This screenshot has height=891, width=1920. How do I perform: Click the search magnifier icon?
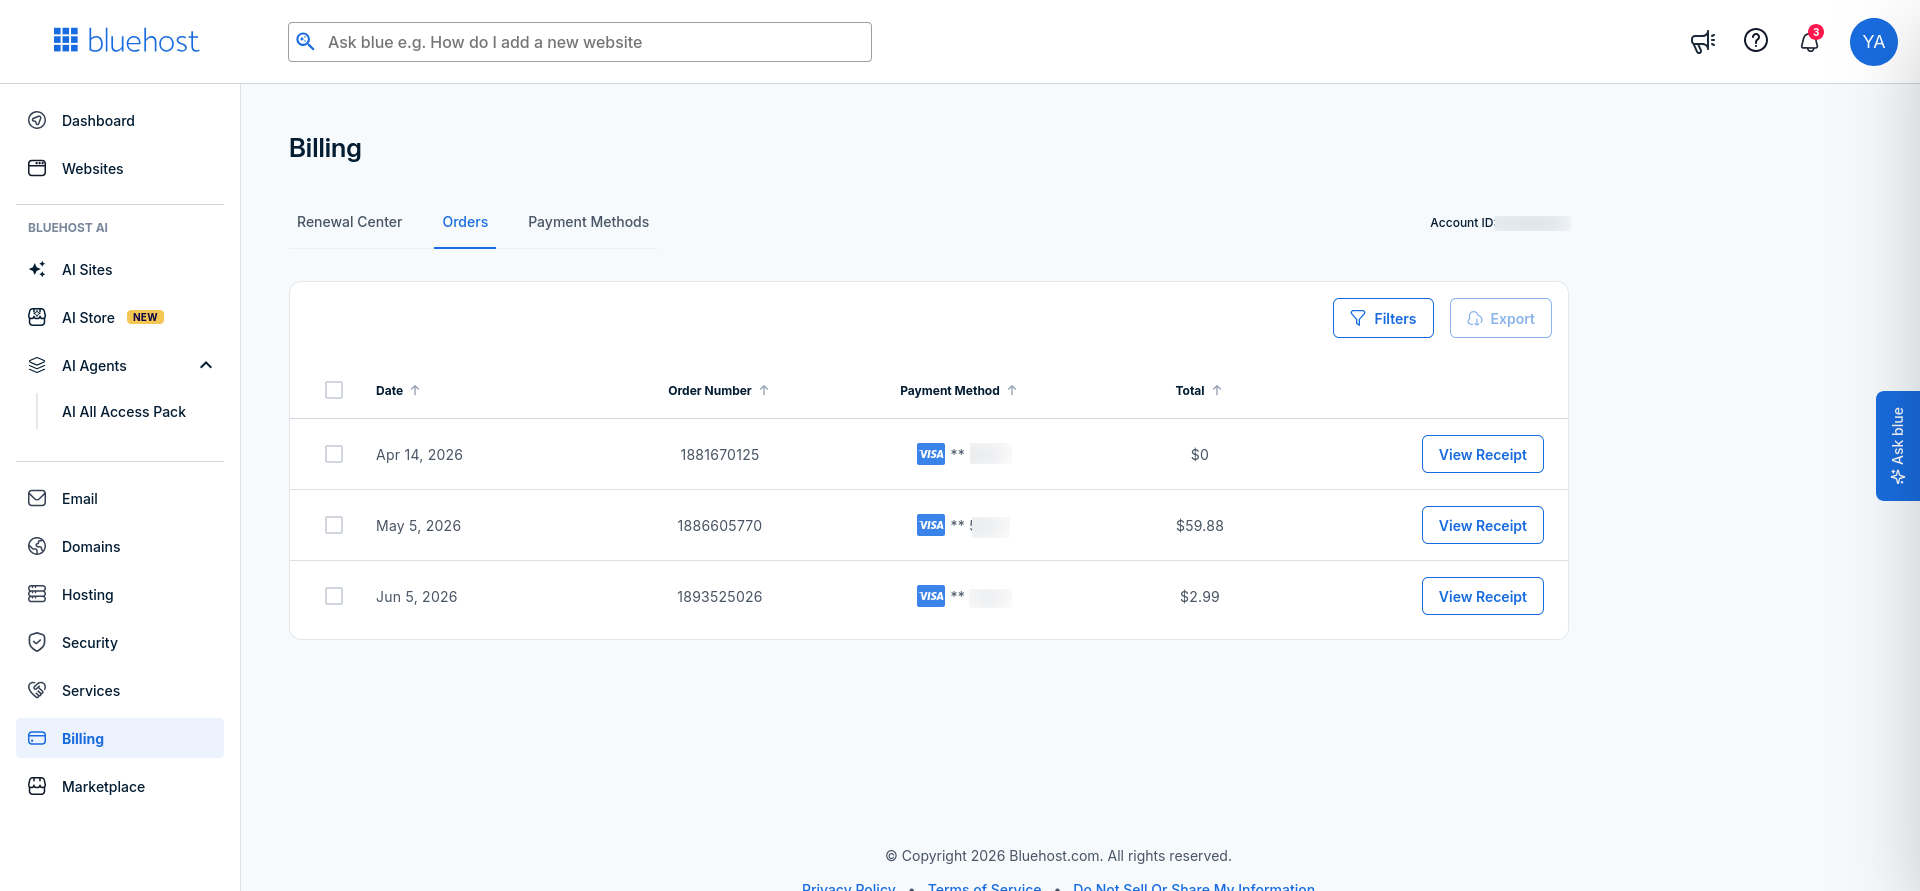point(306,42)
